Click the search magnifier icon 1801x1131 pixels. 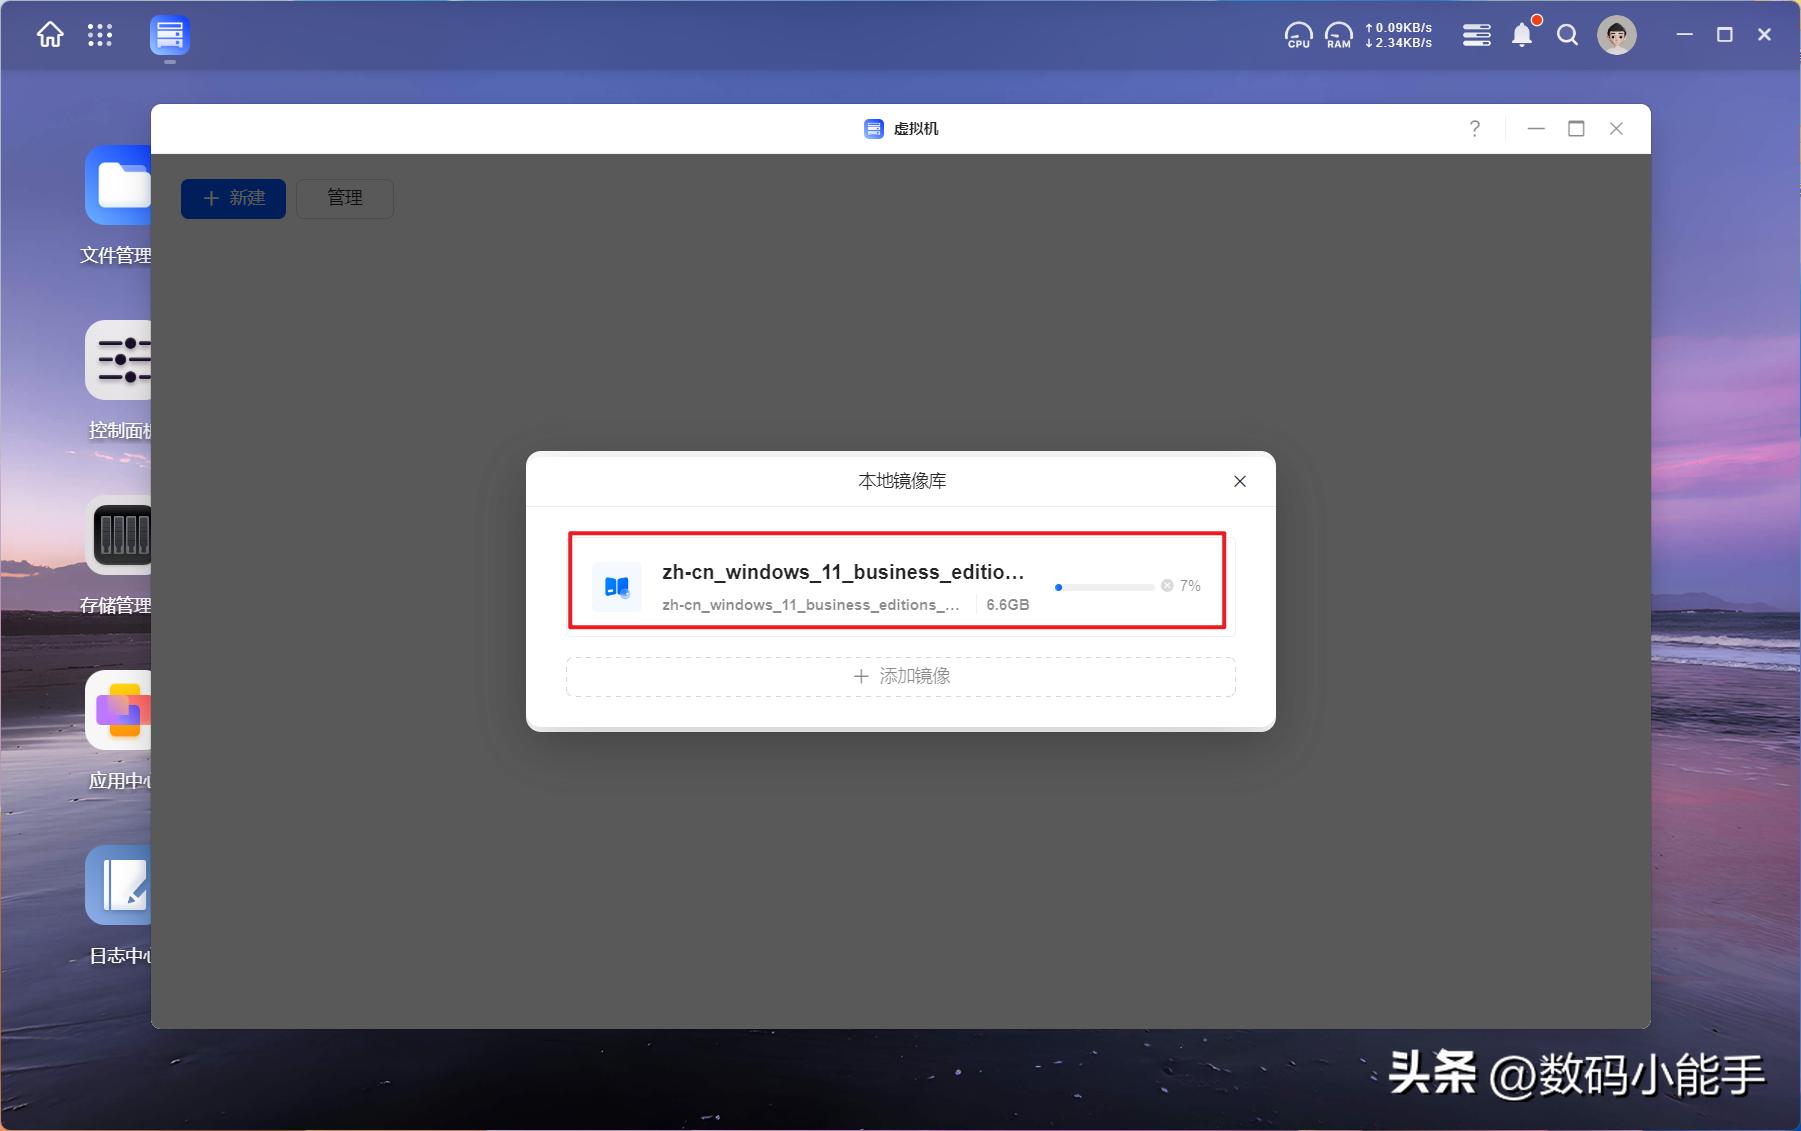1567,36
